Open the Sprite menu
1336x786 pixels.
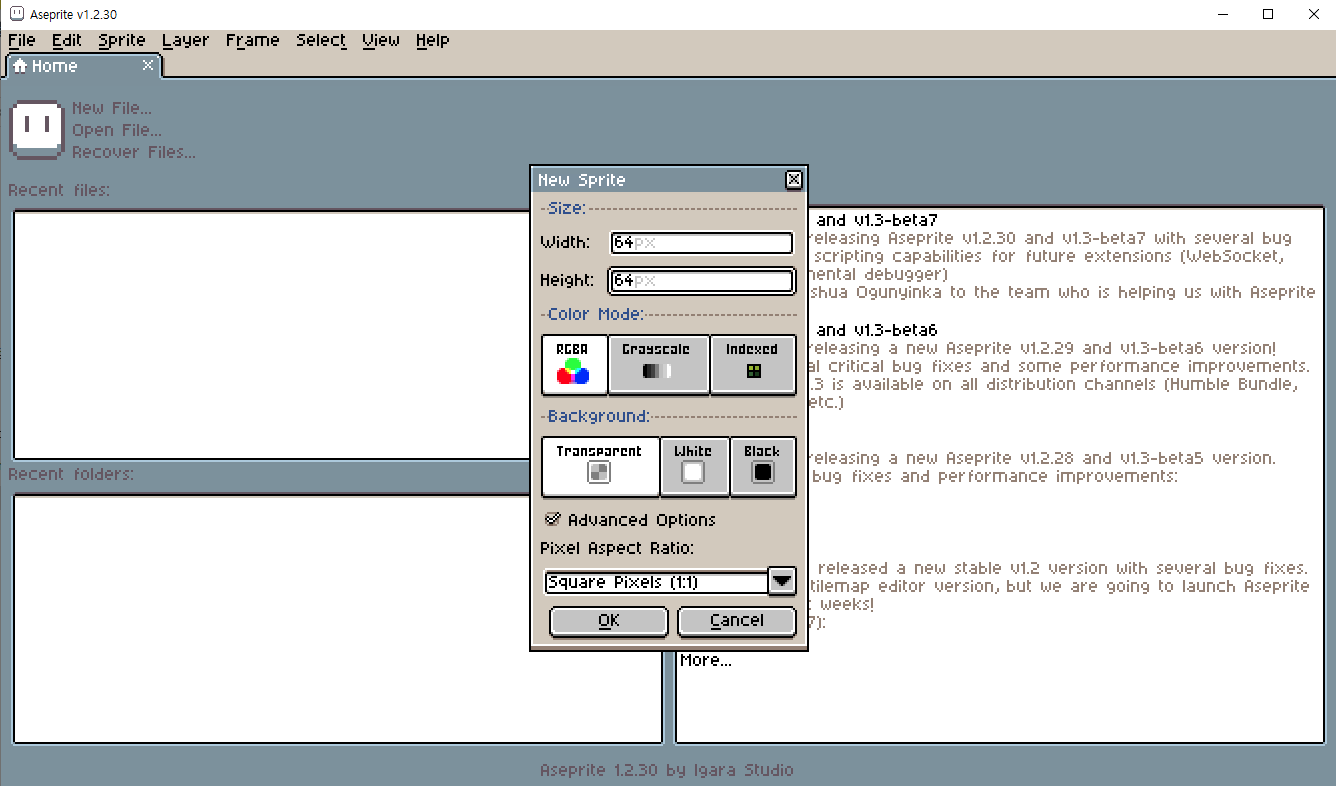122,40
